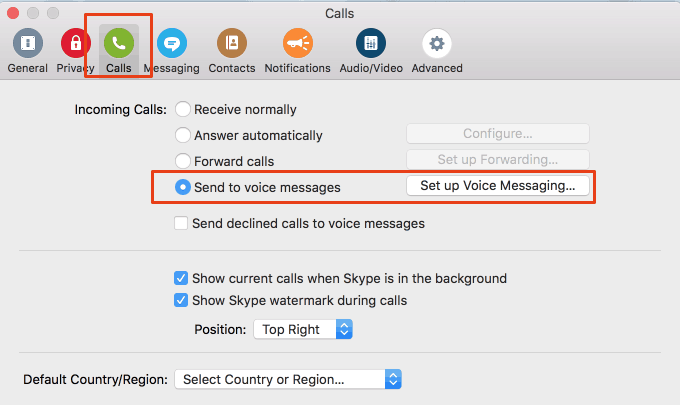Click the Position label text
The height and width of the screenshot is (405, 680).
220,330
